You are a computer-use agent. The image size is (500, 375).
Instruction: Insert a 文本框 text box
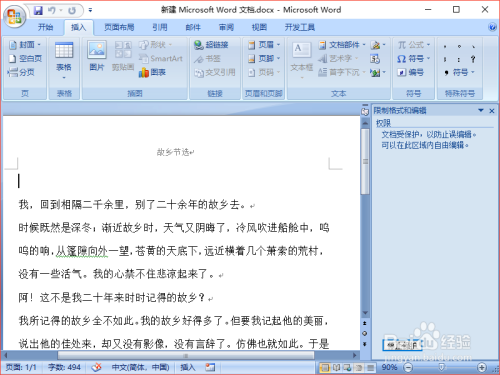coord(302,61)
